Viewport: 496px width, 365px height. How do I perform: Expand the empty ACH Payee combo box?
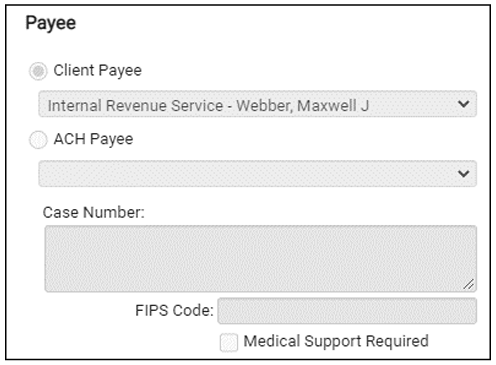tap(257, 174)
